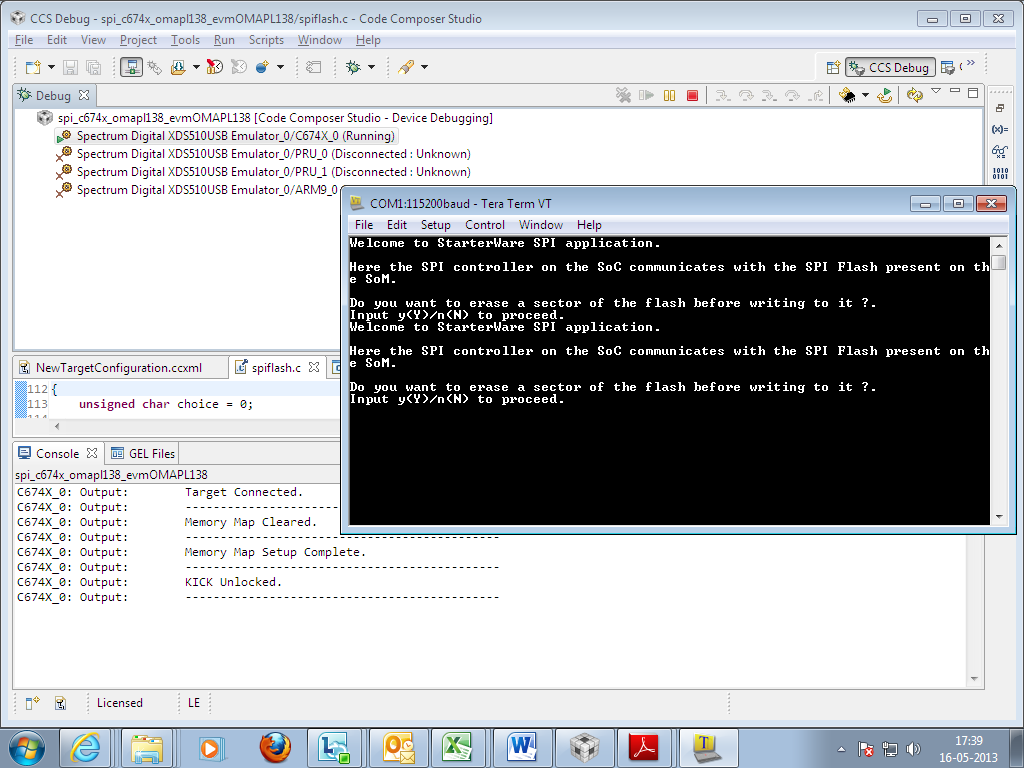Open the Debug view menu triangle

tap(936, 91)
